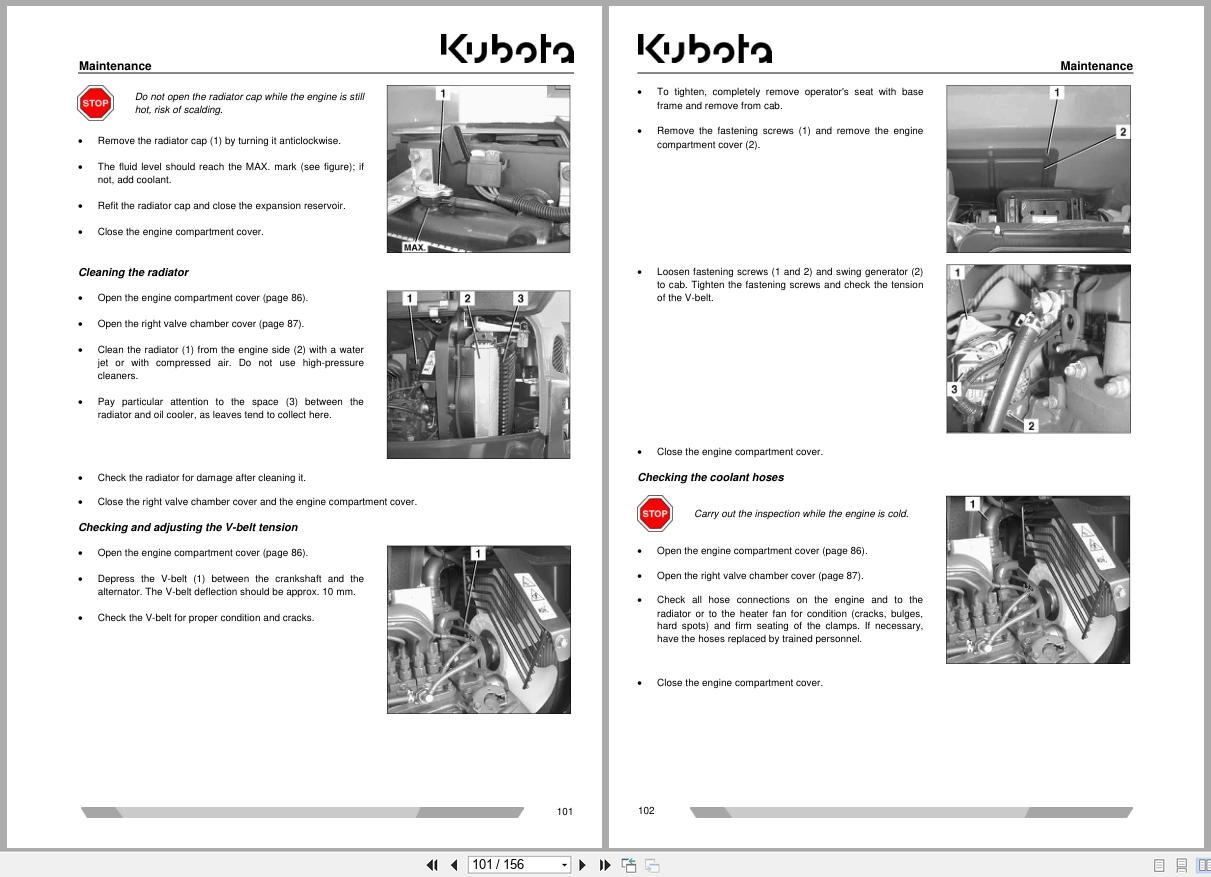Click the Kubota logo on the left page
Image resolution: width=1211 pixels, height=877 pixels.
click(x=508, y=47)
